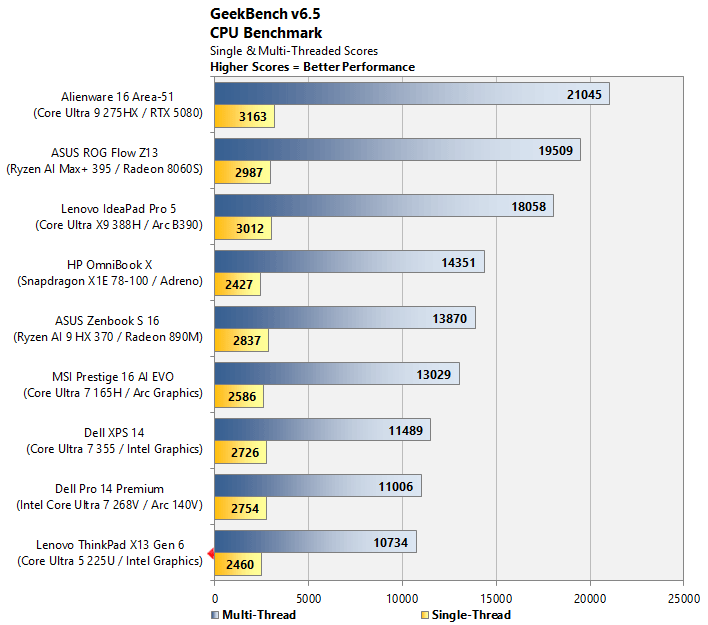Select the Alienware single-thread bar 3163
708x625 pixels.
point(244,116)
